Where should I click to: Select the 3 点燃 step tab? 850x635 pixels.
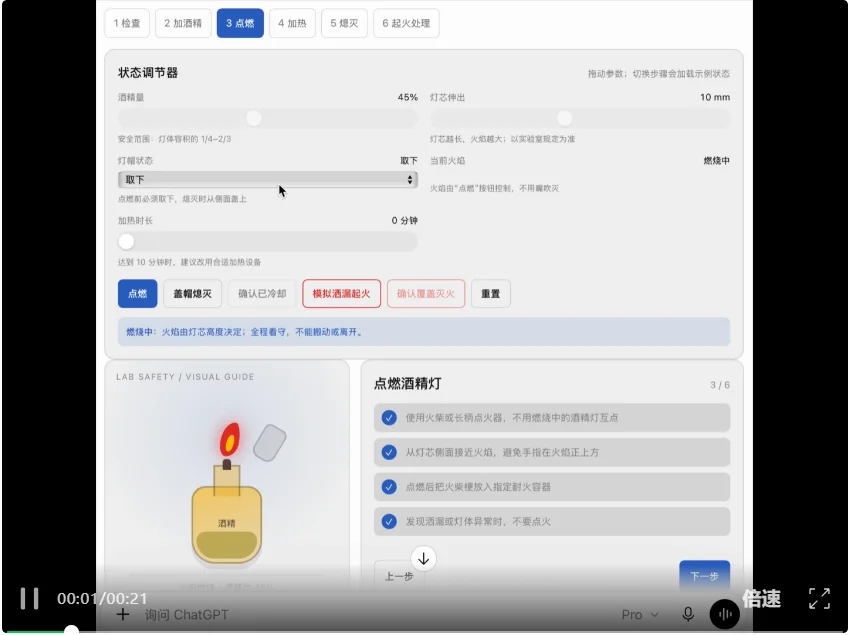[240, 23]
